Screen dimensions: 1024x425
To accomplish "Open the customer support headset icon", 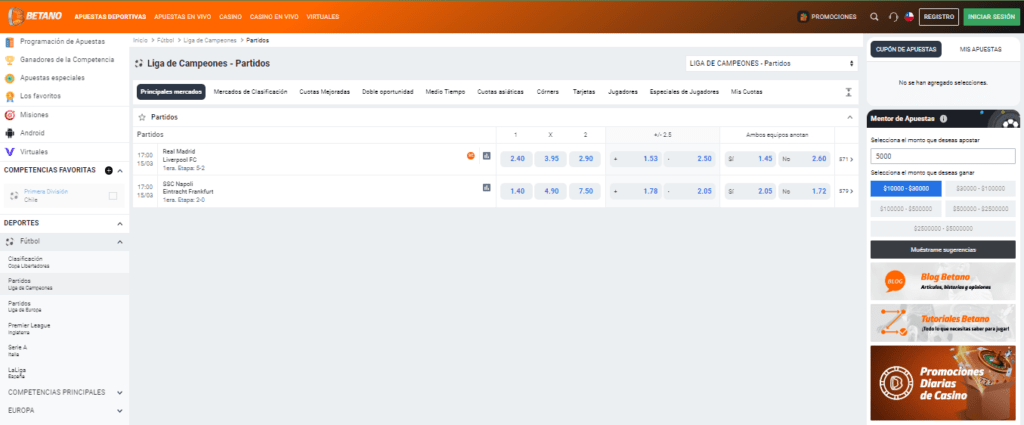I will (x=893, y=17).
